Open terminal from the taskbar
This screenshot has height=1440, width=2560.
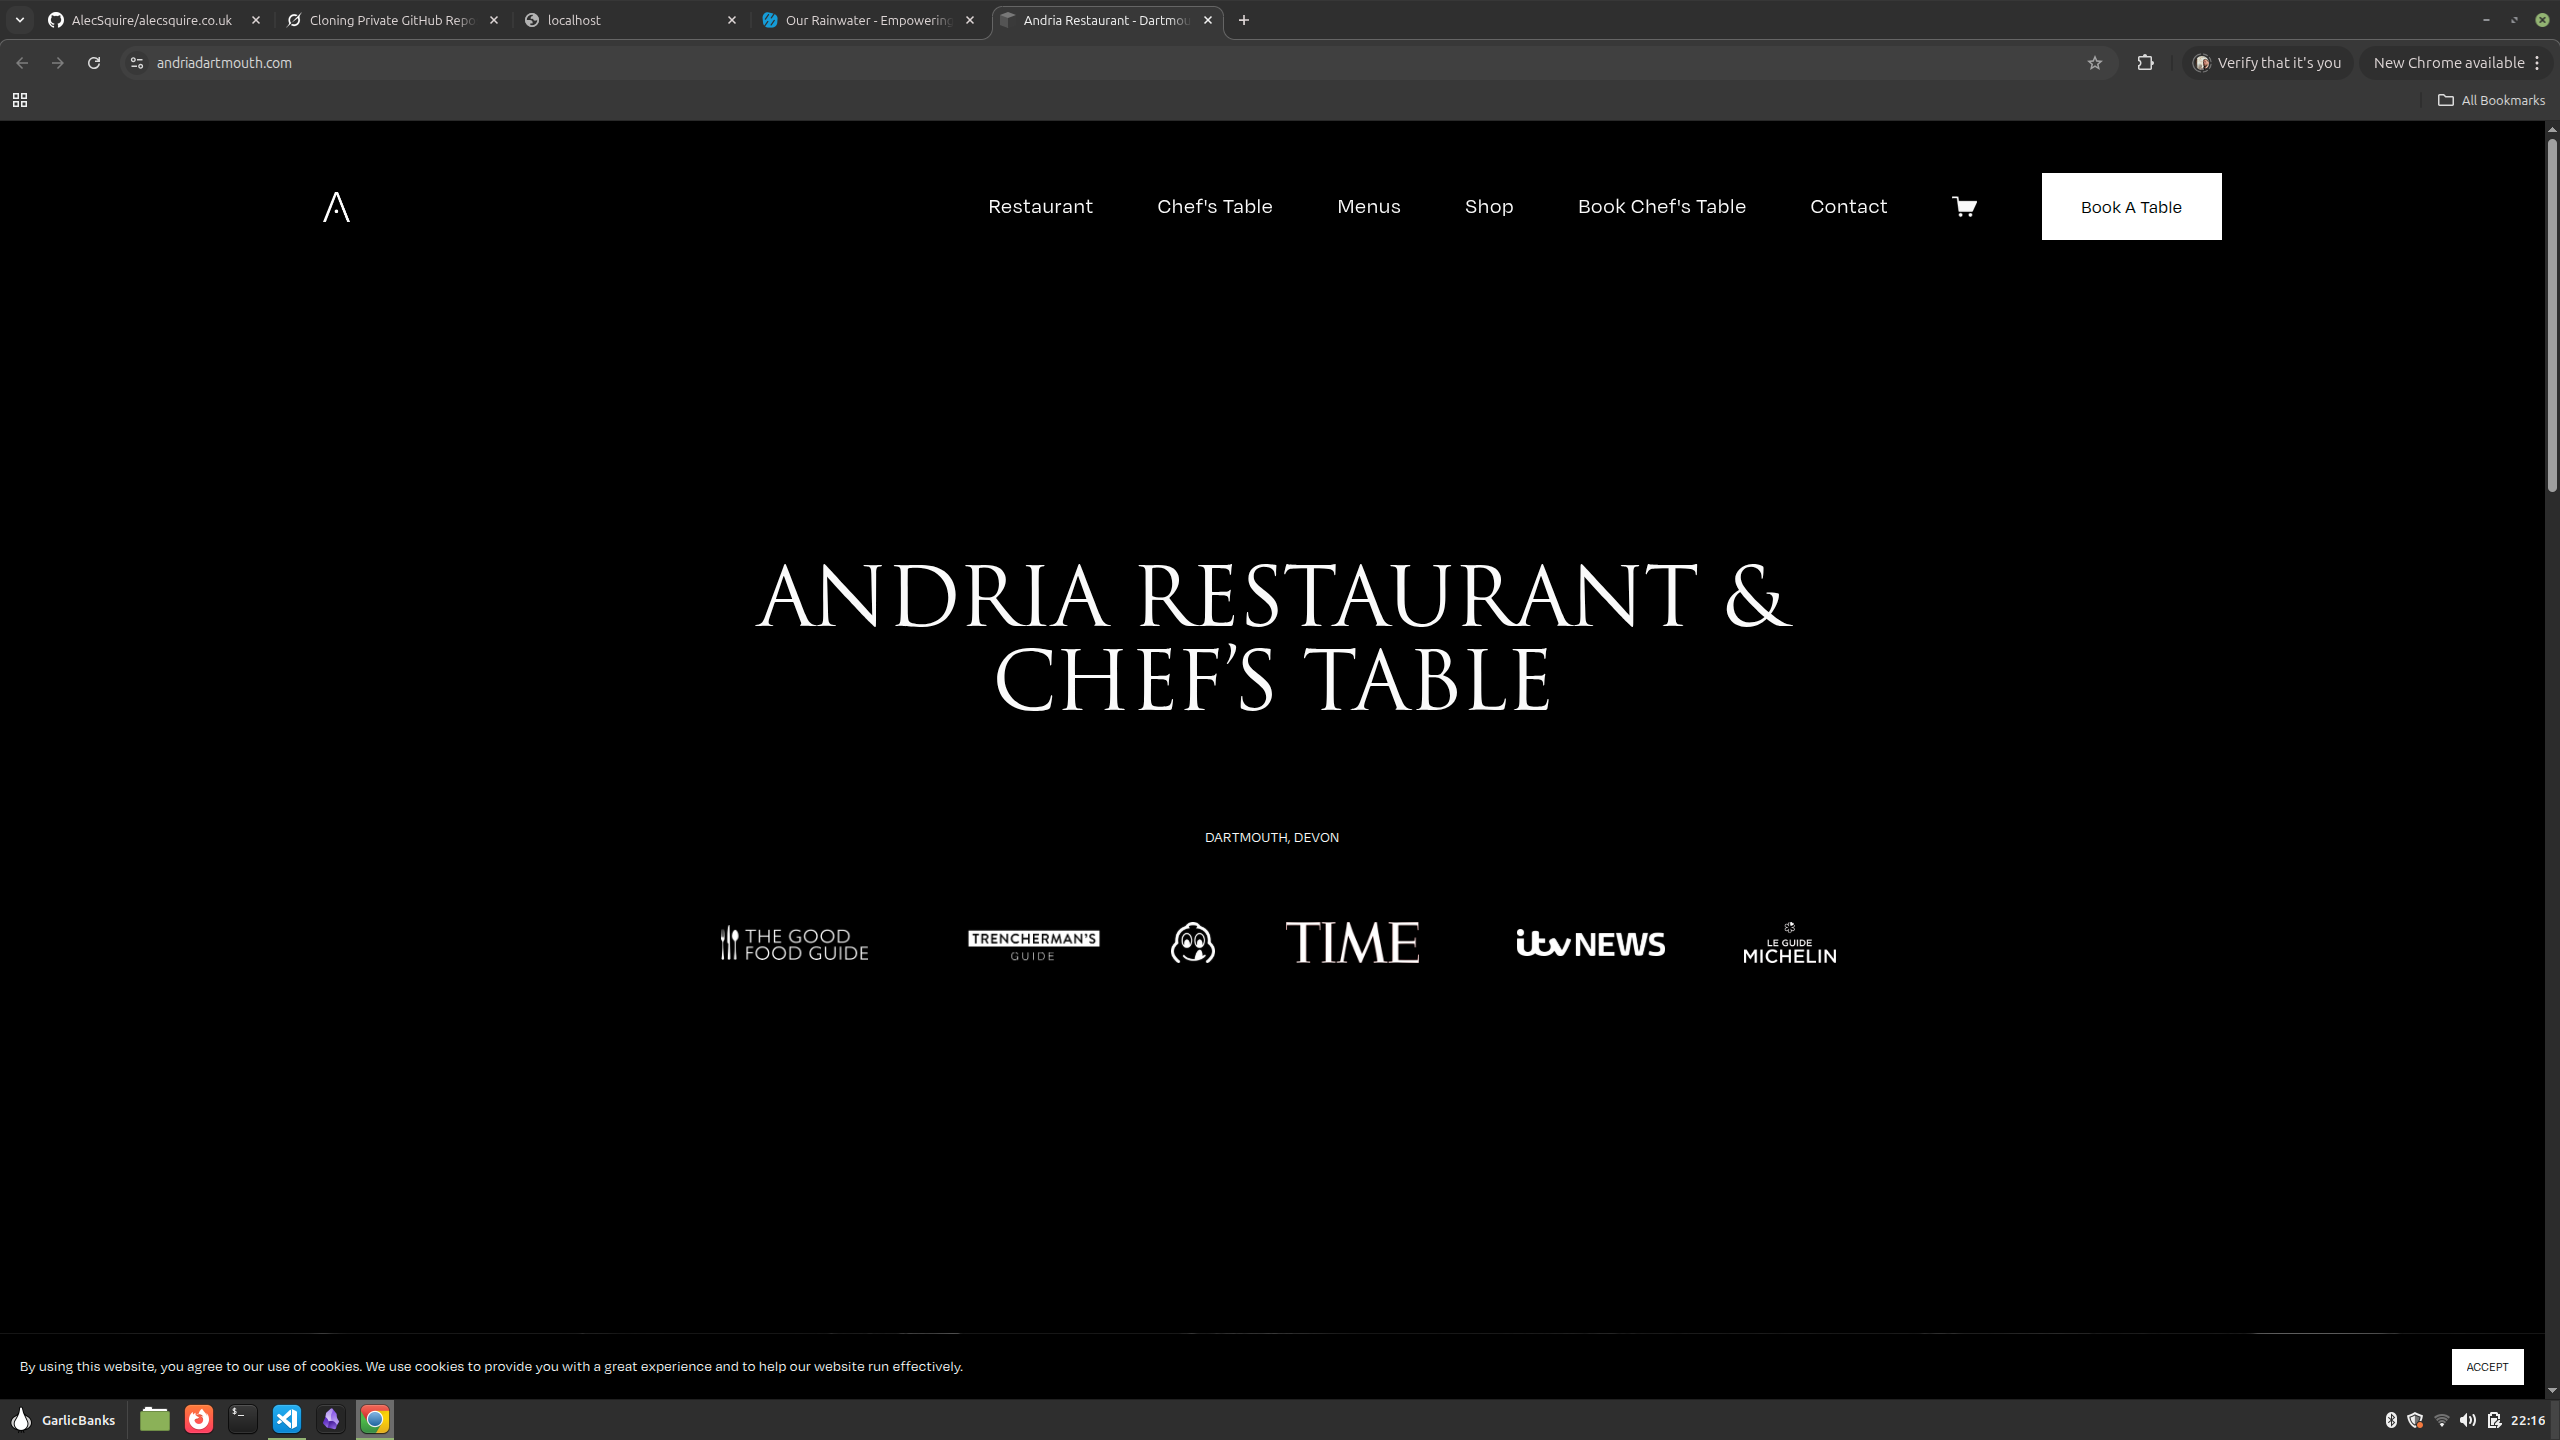pos(243,1419)
